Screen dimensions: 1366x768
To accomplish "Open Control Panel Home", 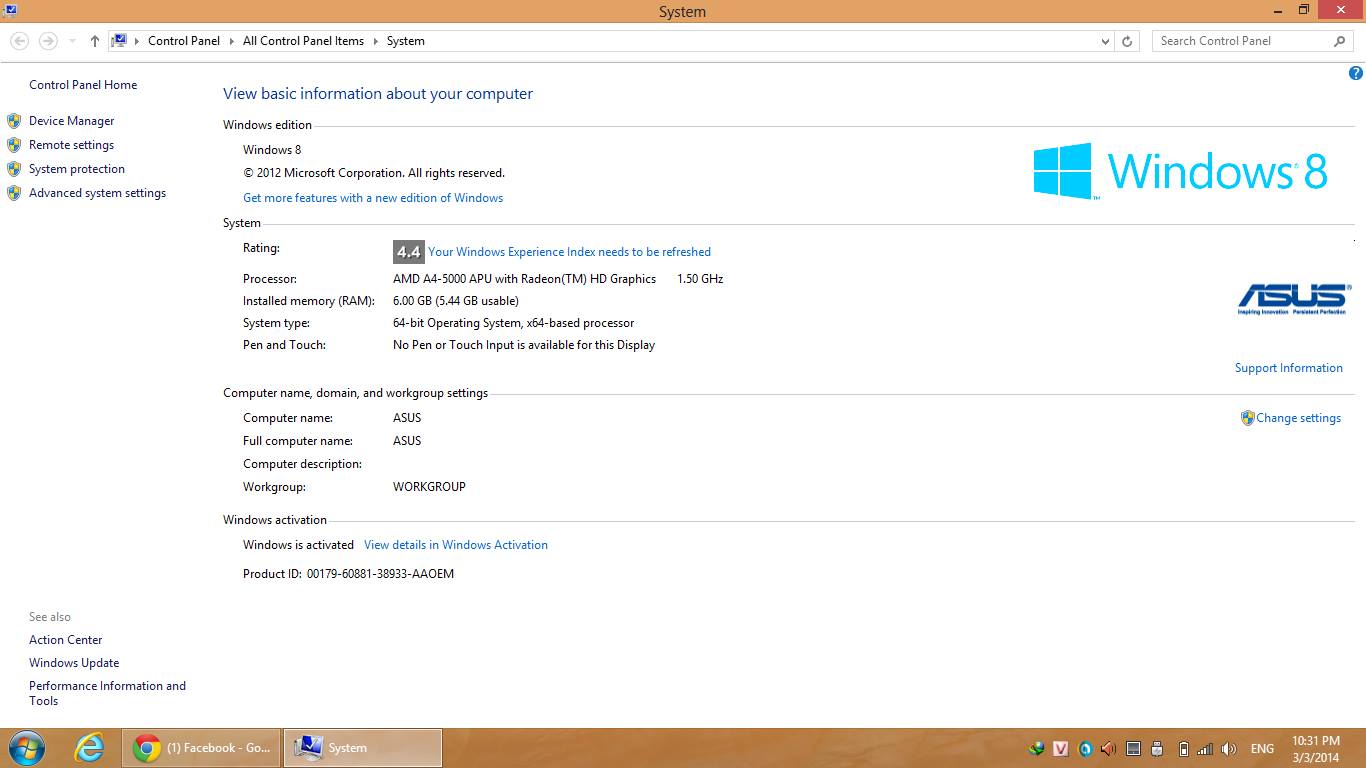I will pyautogui.click(x=83, y=85).
